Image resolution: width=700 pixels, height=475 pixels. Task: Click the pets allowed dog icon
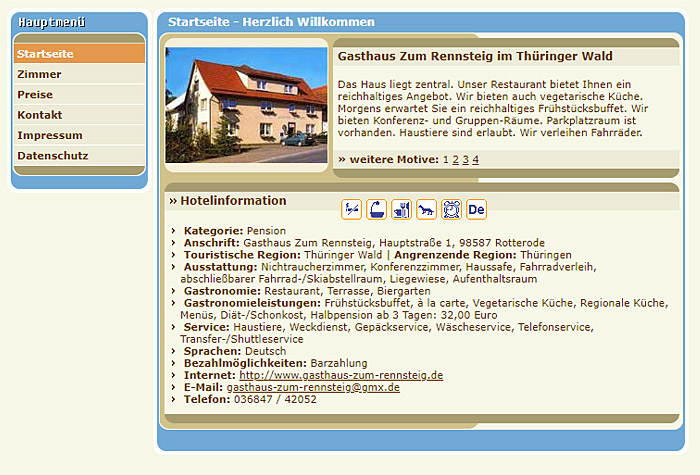click(x=426, y=209)
